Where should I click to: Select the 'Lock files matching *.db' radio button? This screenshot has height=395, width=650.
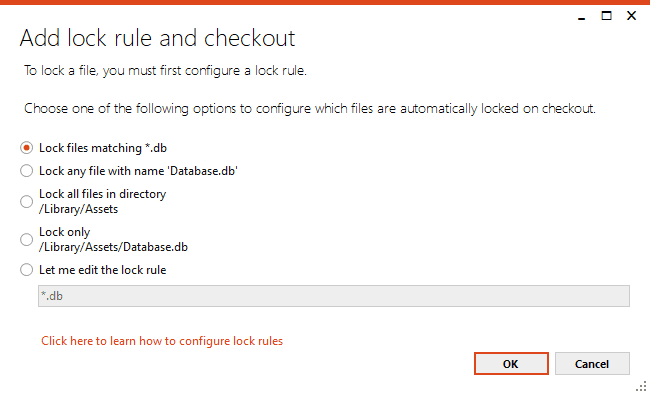27,148
